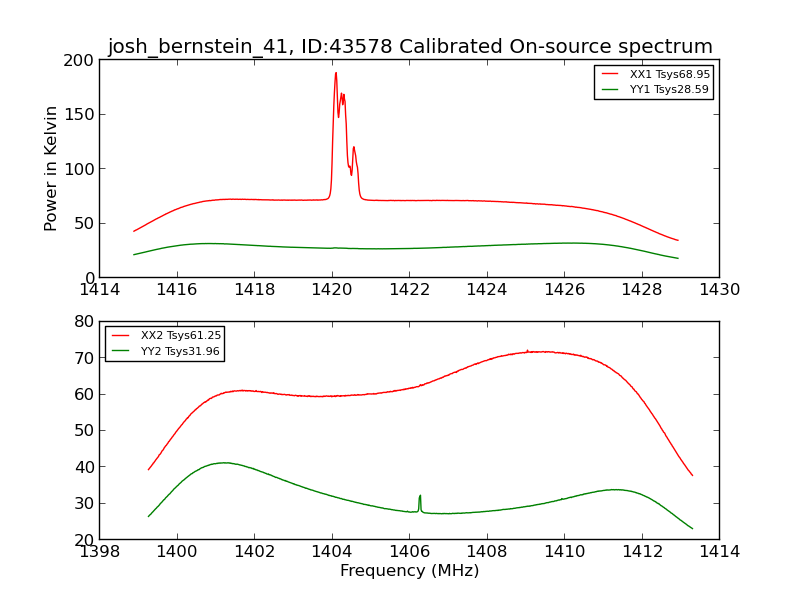Click the 200 tick label on upper y-axis
This screenshot has width=800, height=600.
(82, 60)
